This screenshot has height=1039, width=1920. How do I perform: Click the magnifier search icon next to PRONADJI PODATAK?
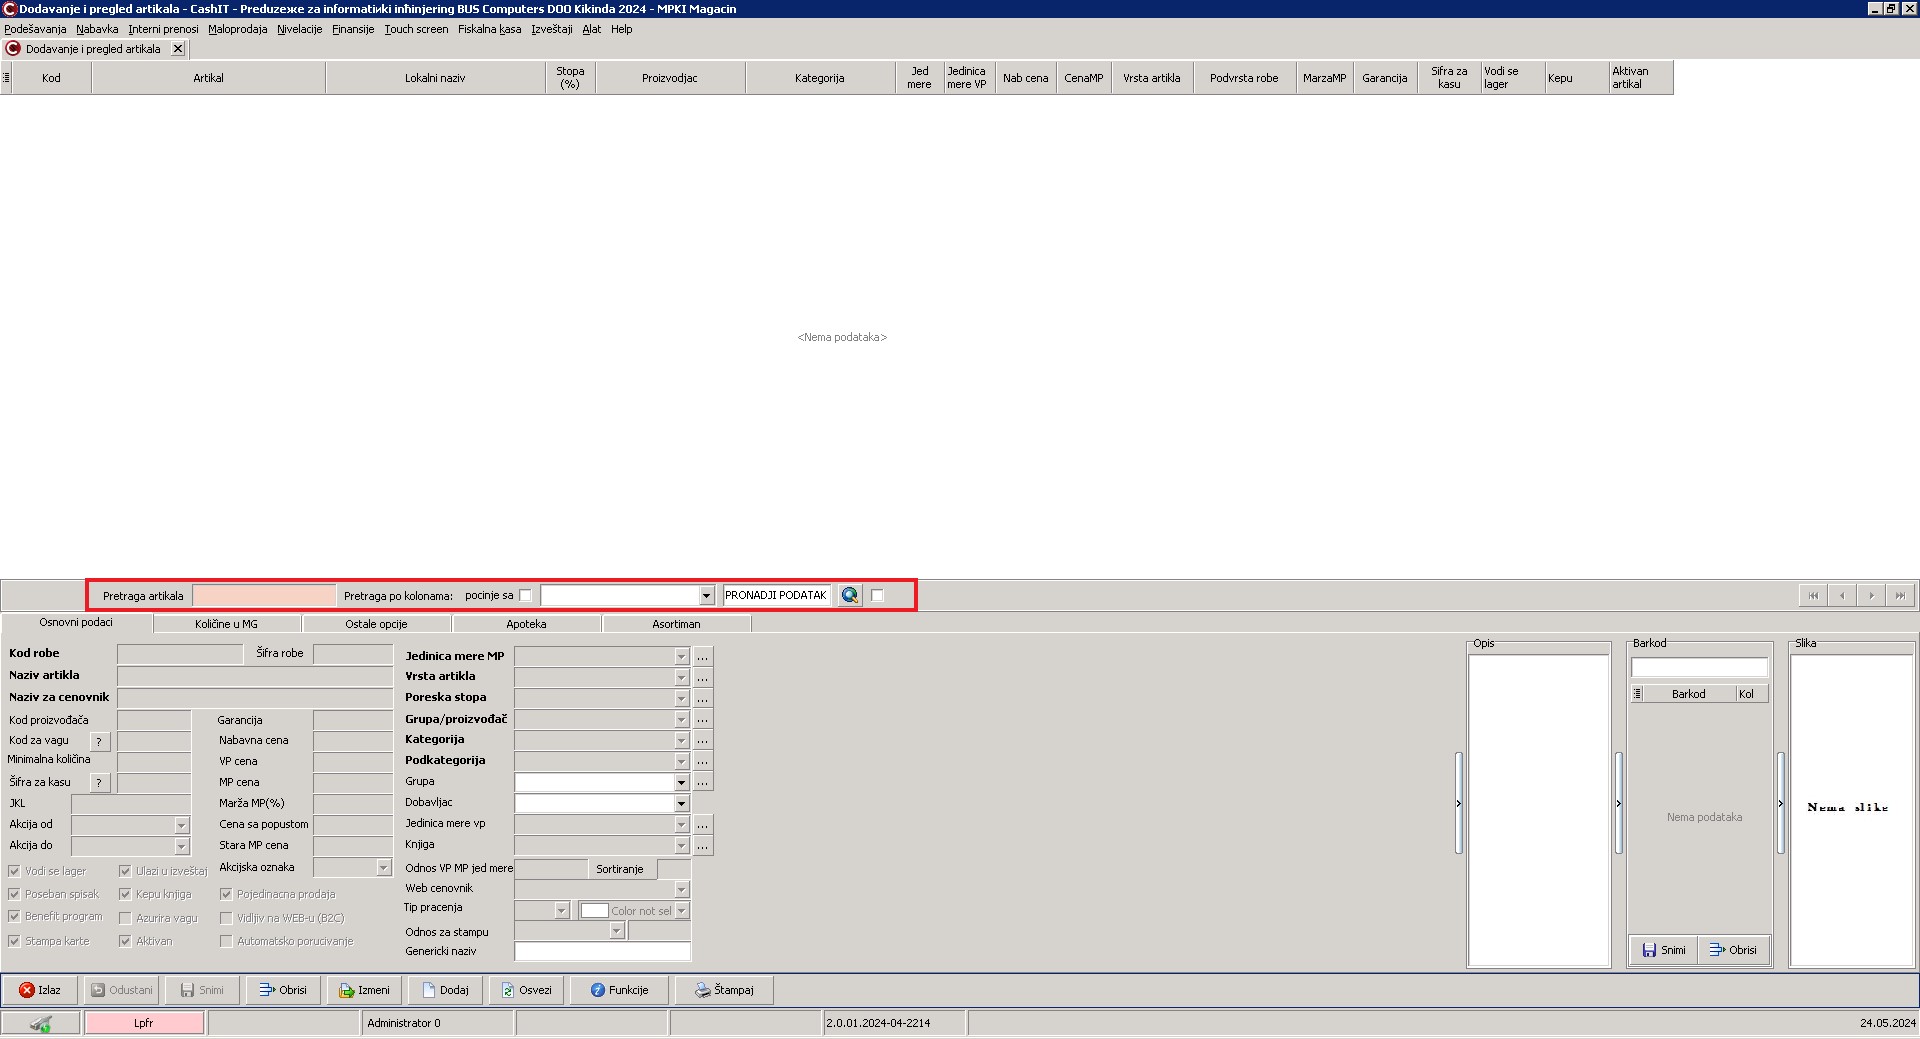pyautogui.click(x=850, y=595)
